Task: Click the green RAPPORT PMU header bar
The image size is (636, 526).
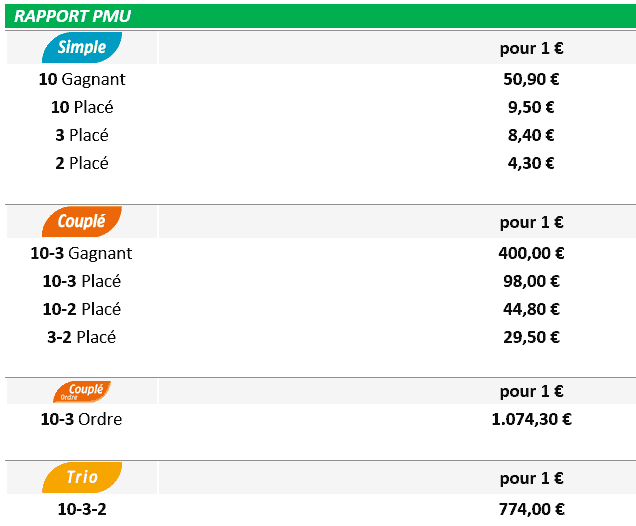Action: tap(318, 16)
